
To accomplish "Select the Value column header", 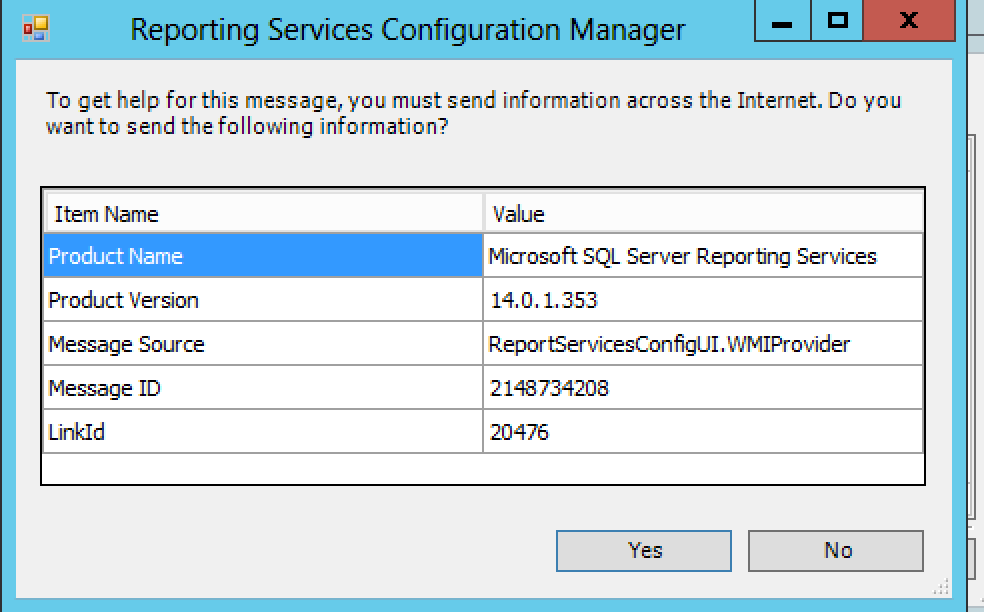I will pyautogui.click(x=703, y=213).
